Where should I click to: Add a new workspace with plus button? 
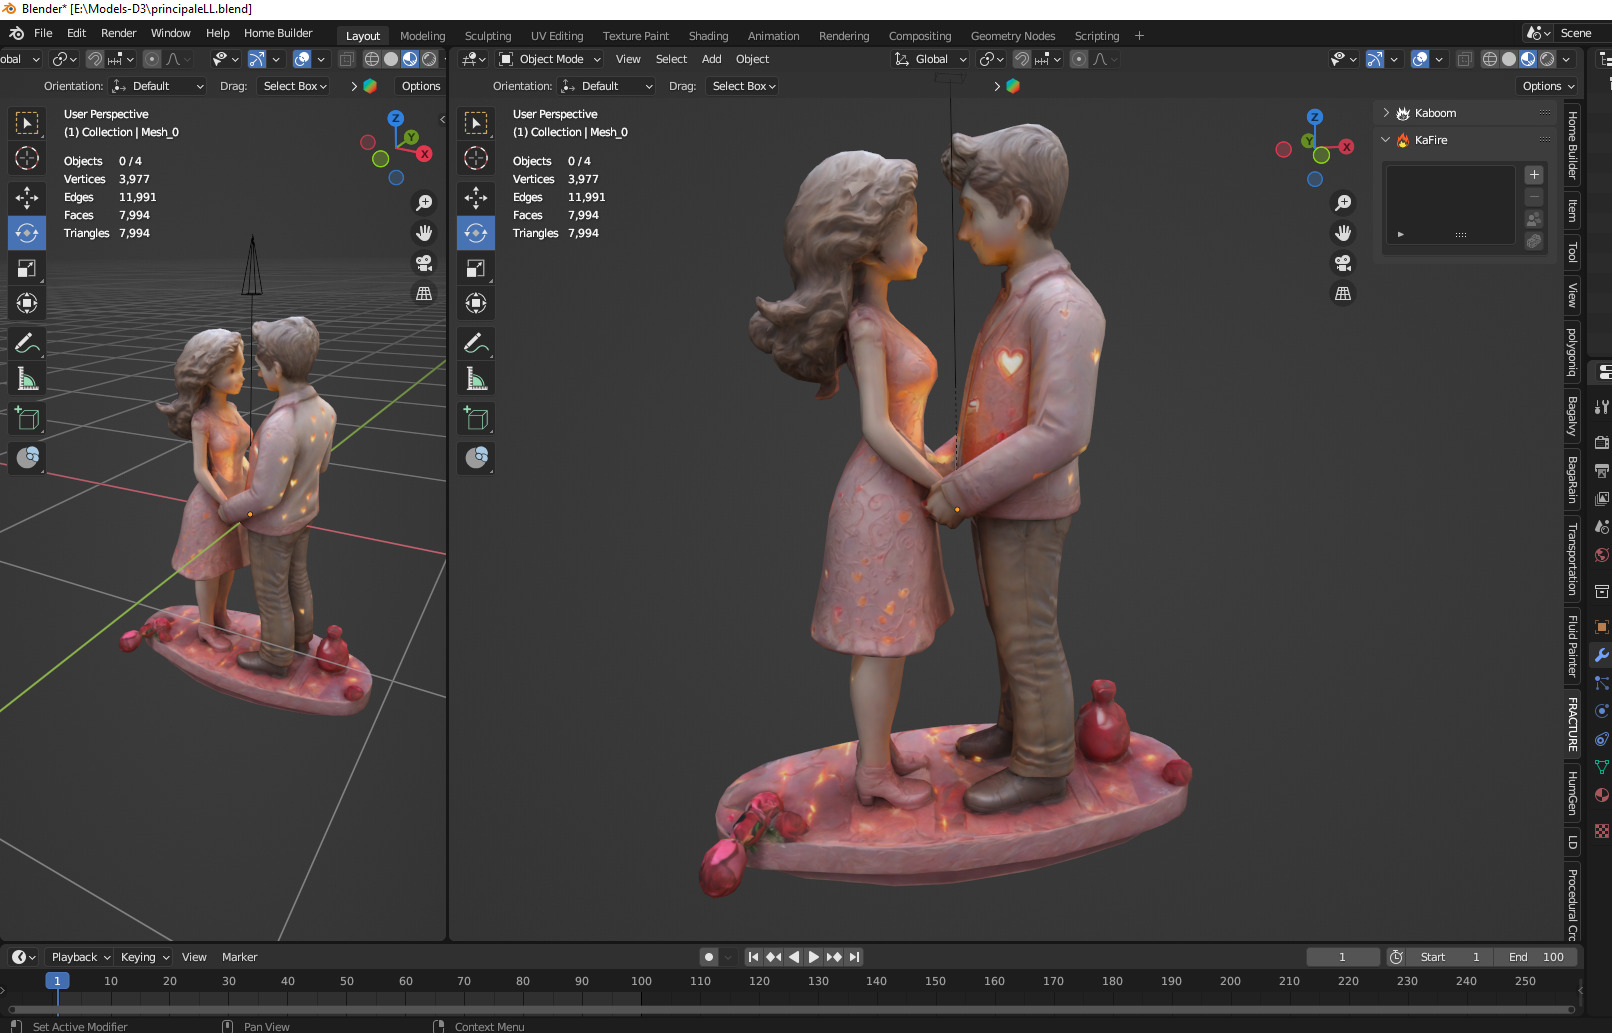tap(1139, 36)
